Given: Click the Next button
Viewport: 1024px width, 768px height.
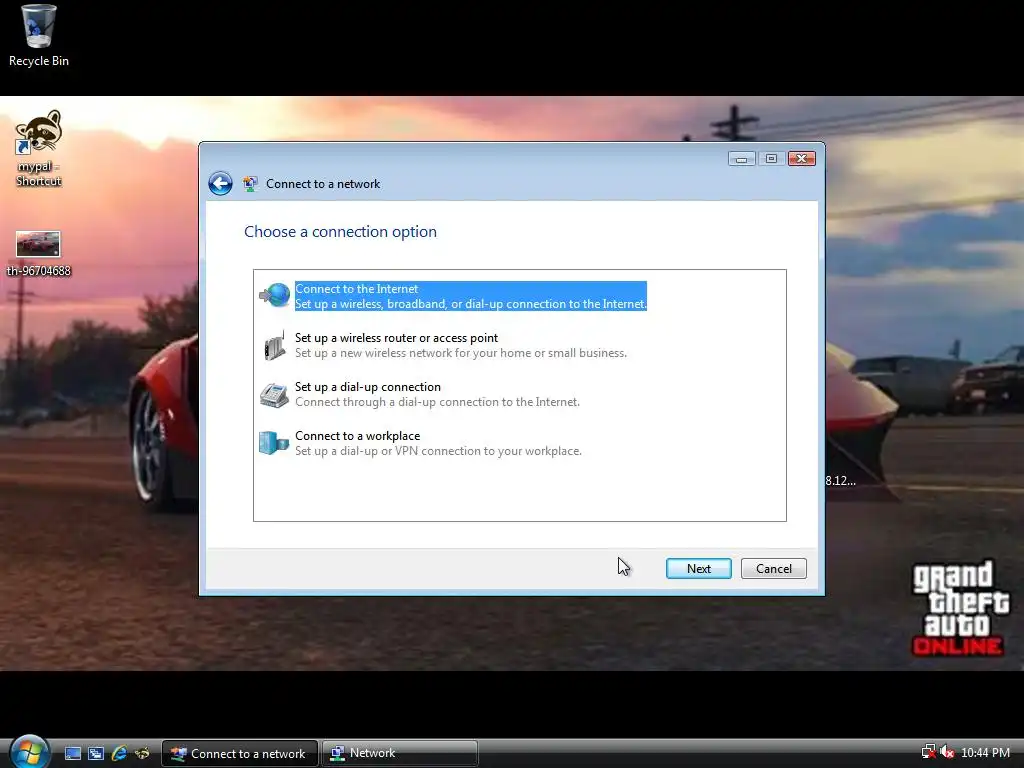Looking at the screenshot, I should [x=699, y=568].
